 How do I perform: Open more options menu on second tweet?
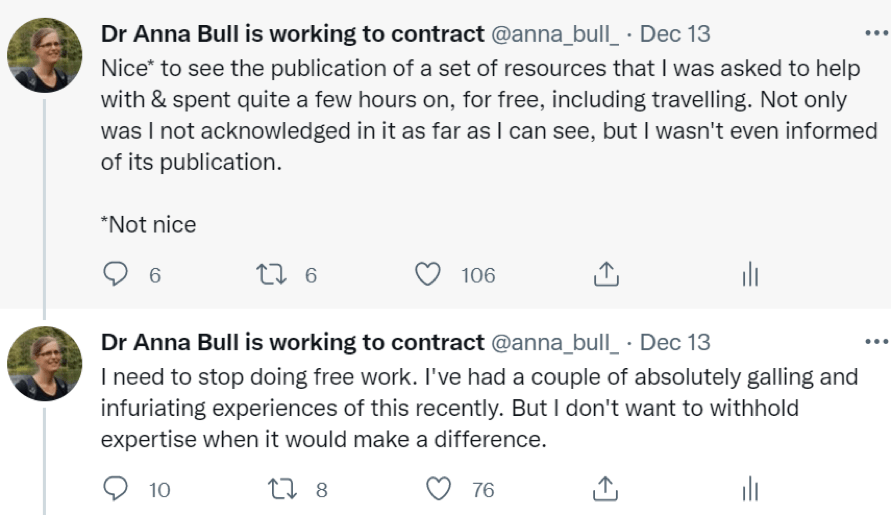click(877, 342)
